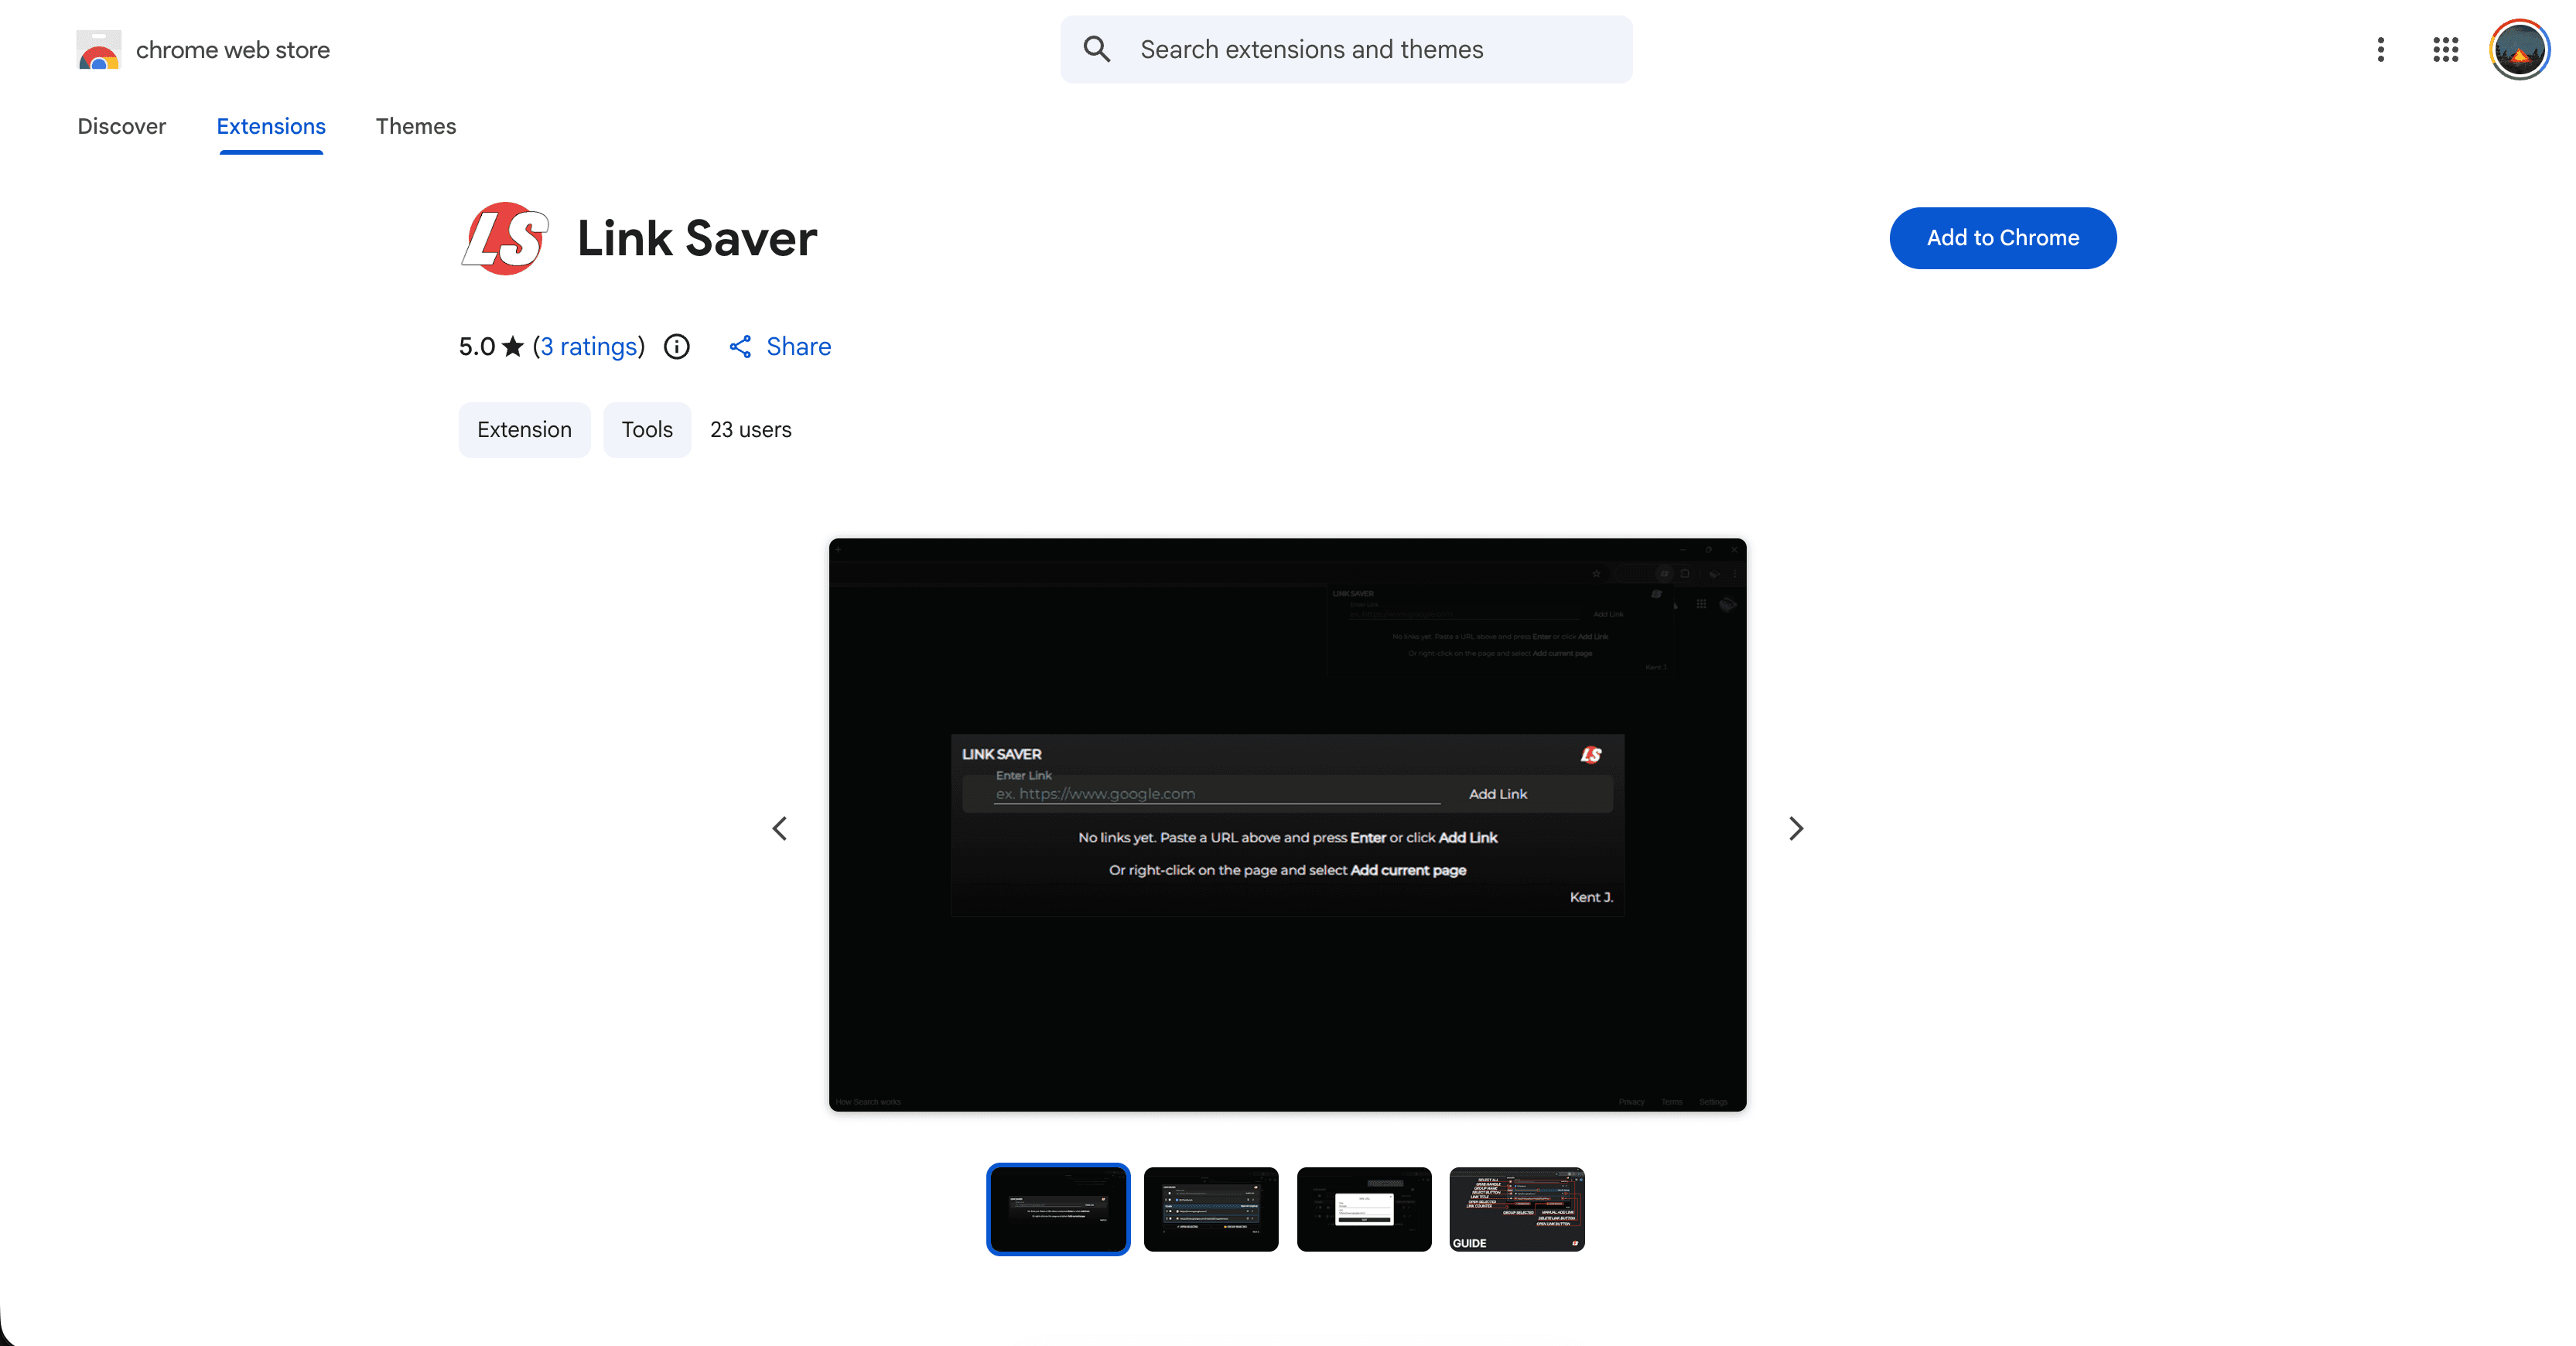Click the Link Saver extension logo
The height and width of the screenshot is (1346, 2576).
(x=505, y=238)
